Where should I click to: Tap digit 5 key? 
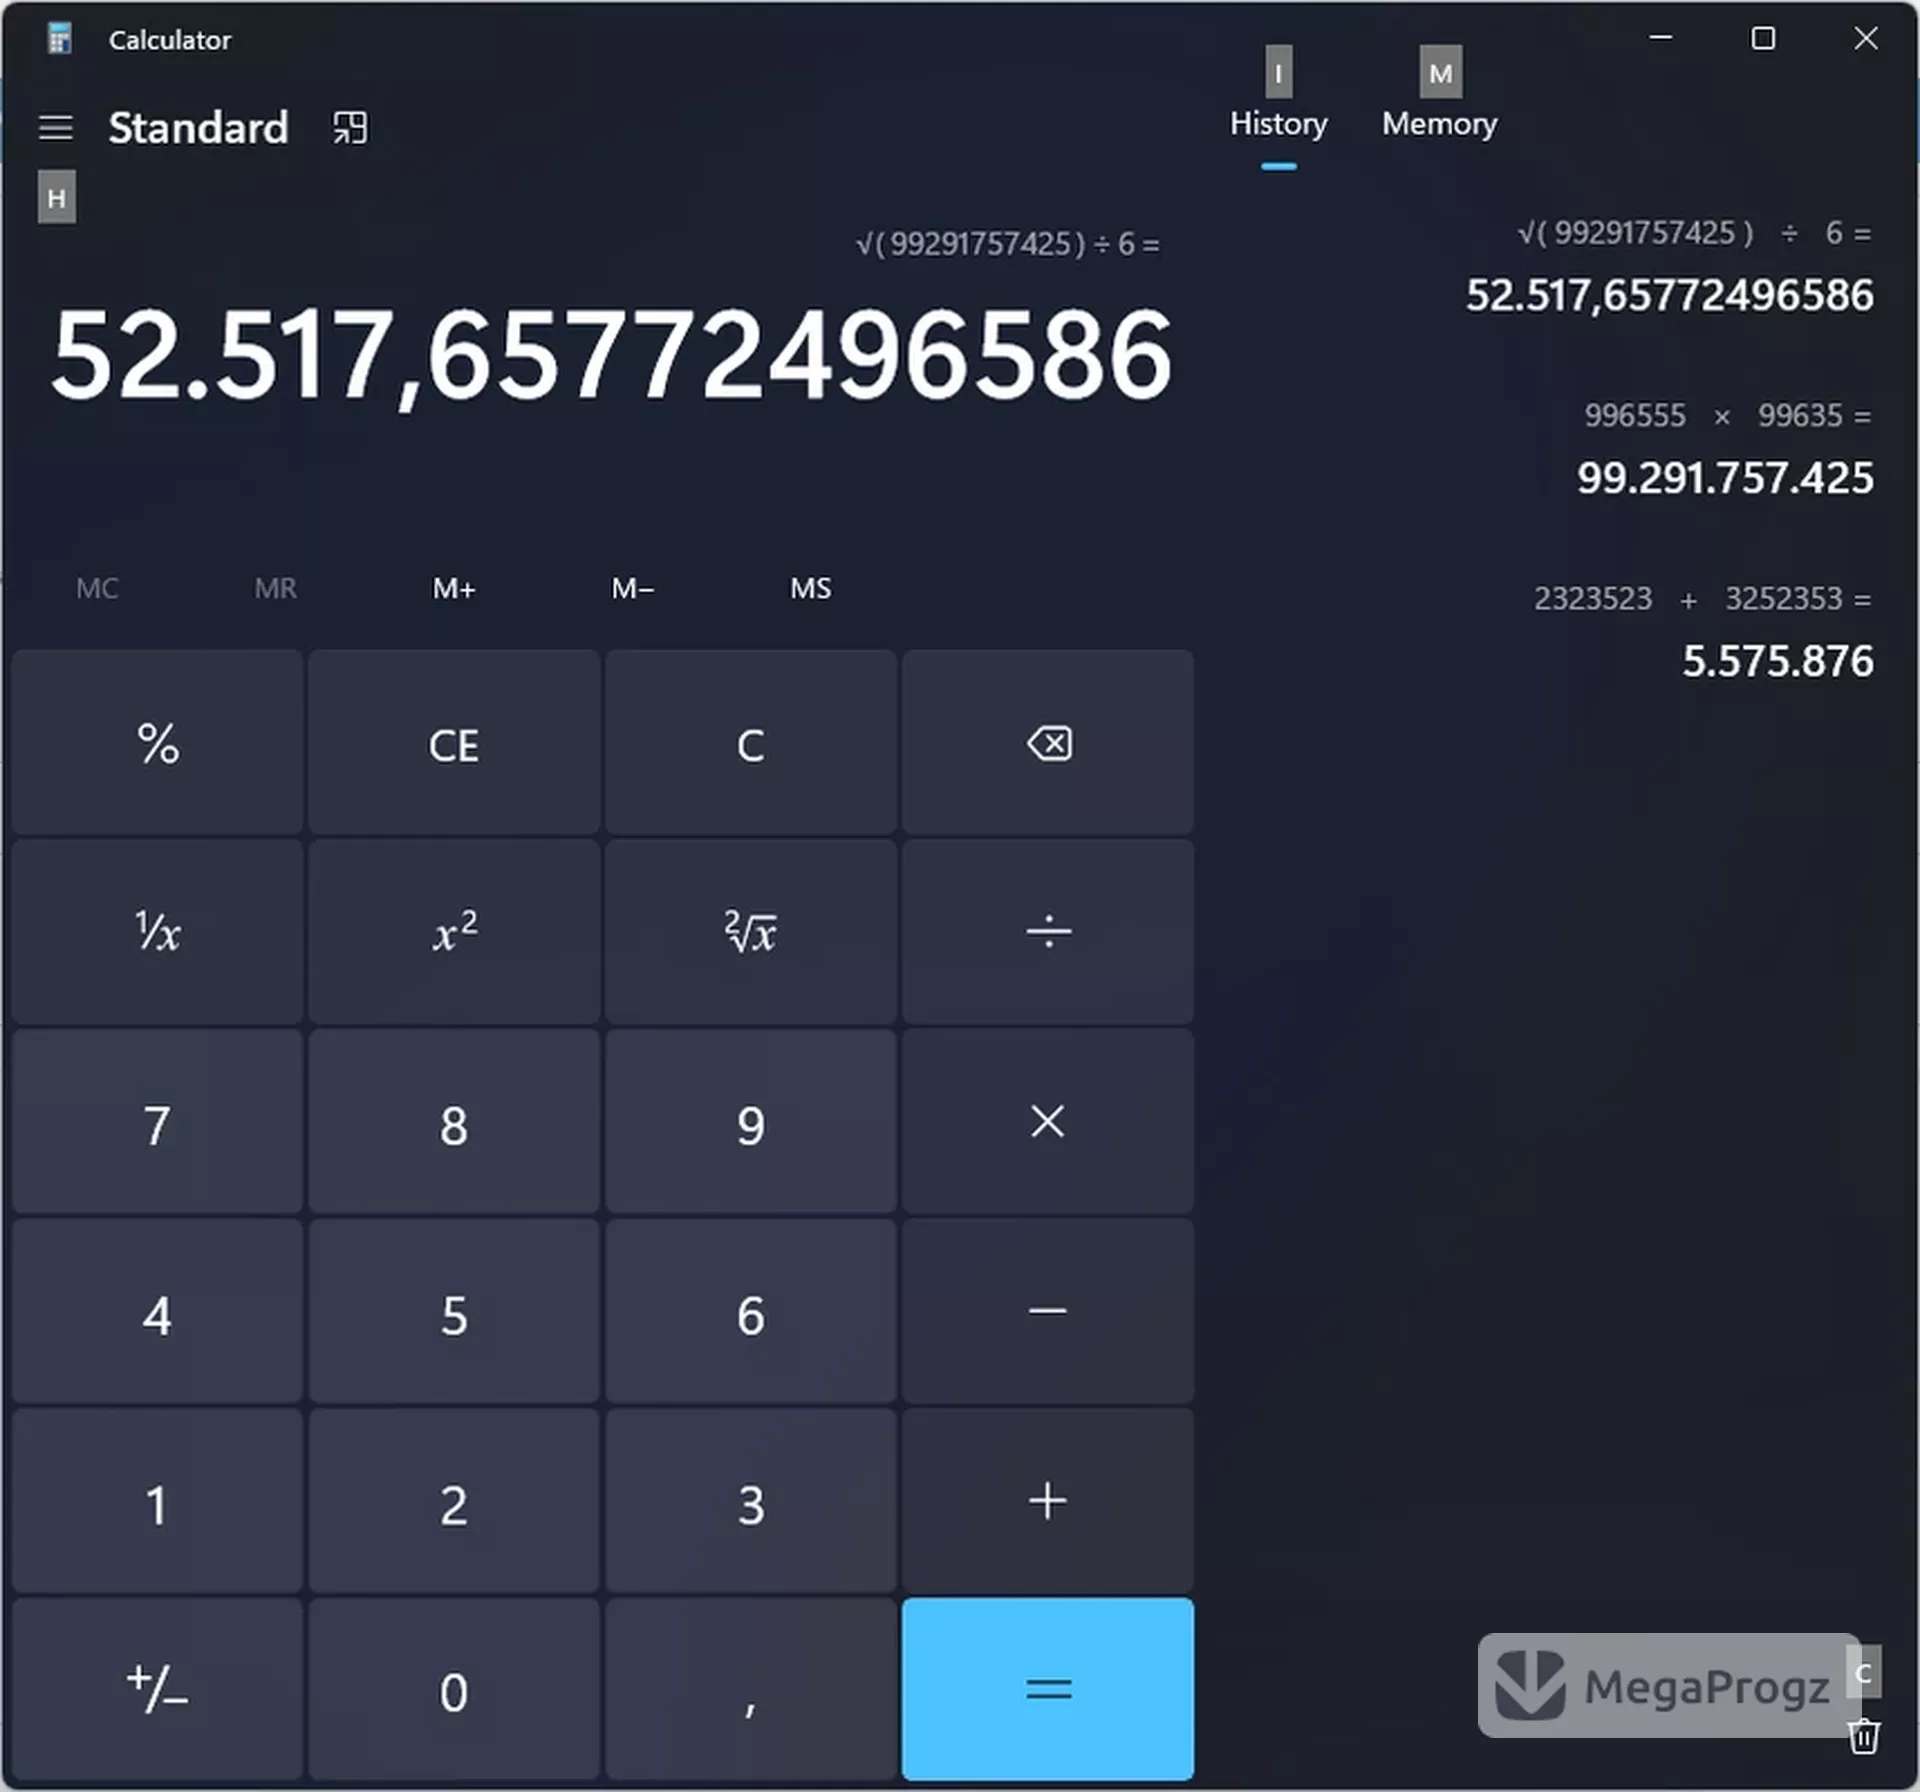(x=454, y=1311)
